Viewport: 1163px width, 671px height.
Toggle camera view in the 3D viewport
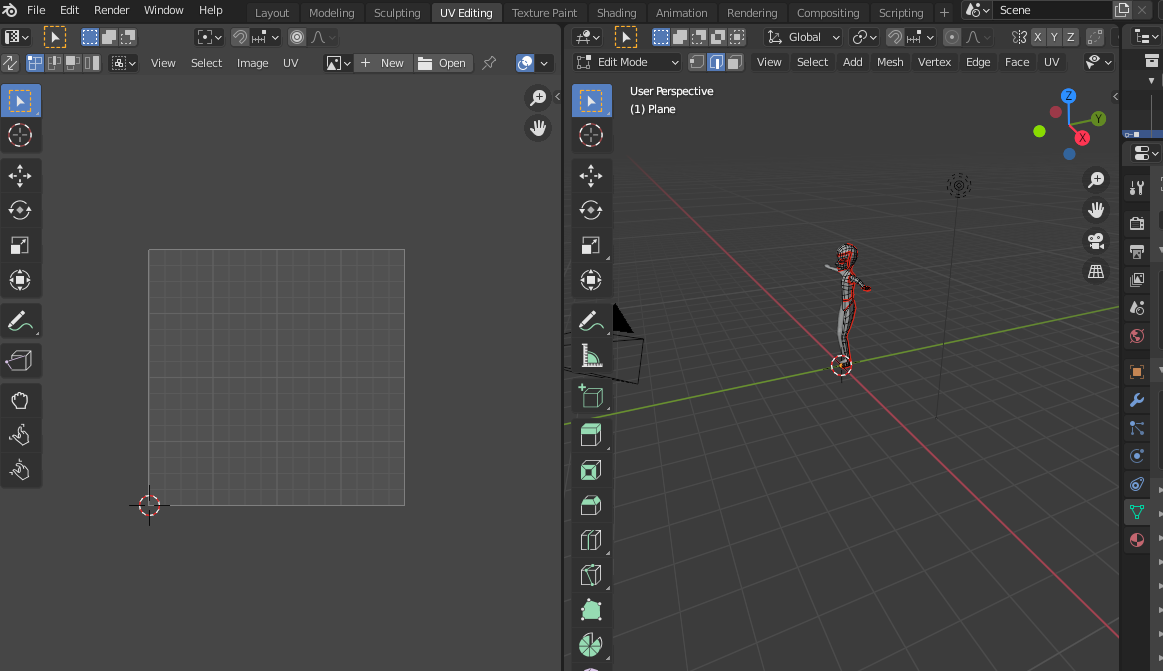click(x=1096, y=241)
